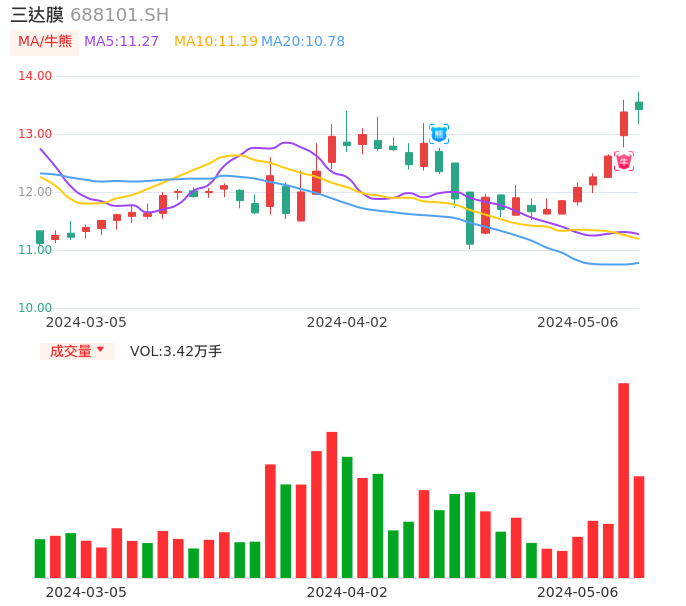
Task: Open the 成交量 indicator dropdown
Action: click(x=77, y=351)
